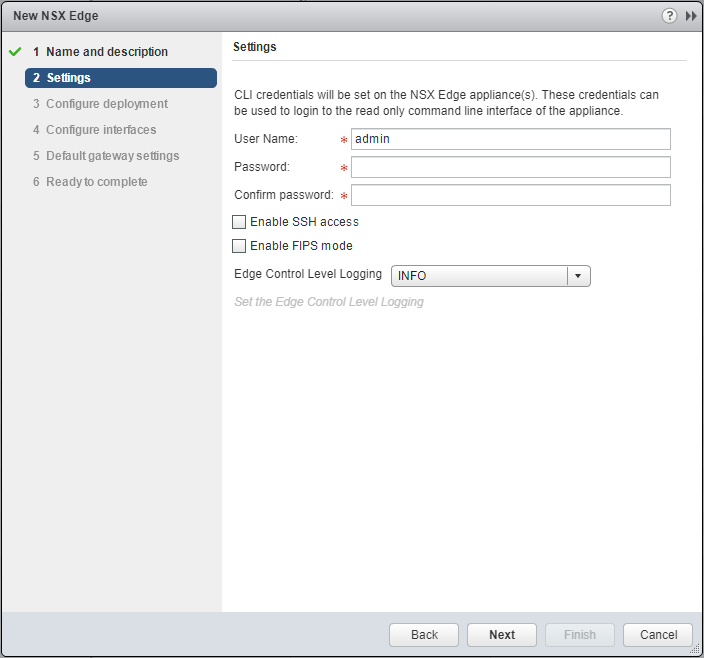
Task: Go to step 1 Name and description
Action: point(106,52)
